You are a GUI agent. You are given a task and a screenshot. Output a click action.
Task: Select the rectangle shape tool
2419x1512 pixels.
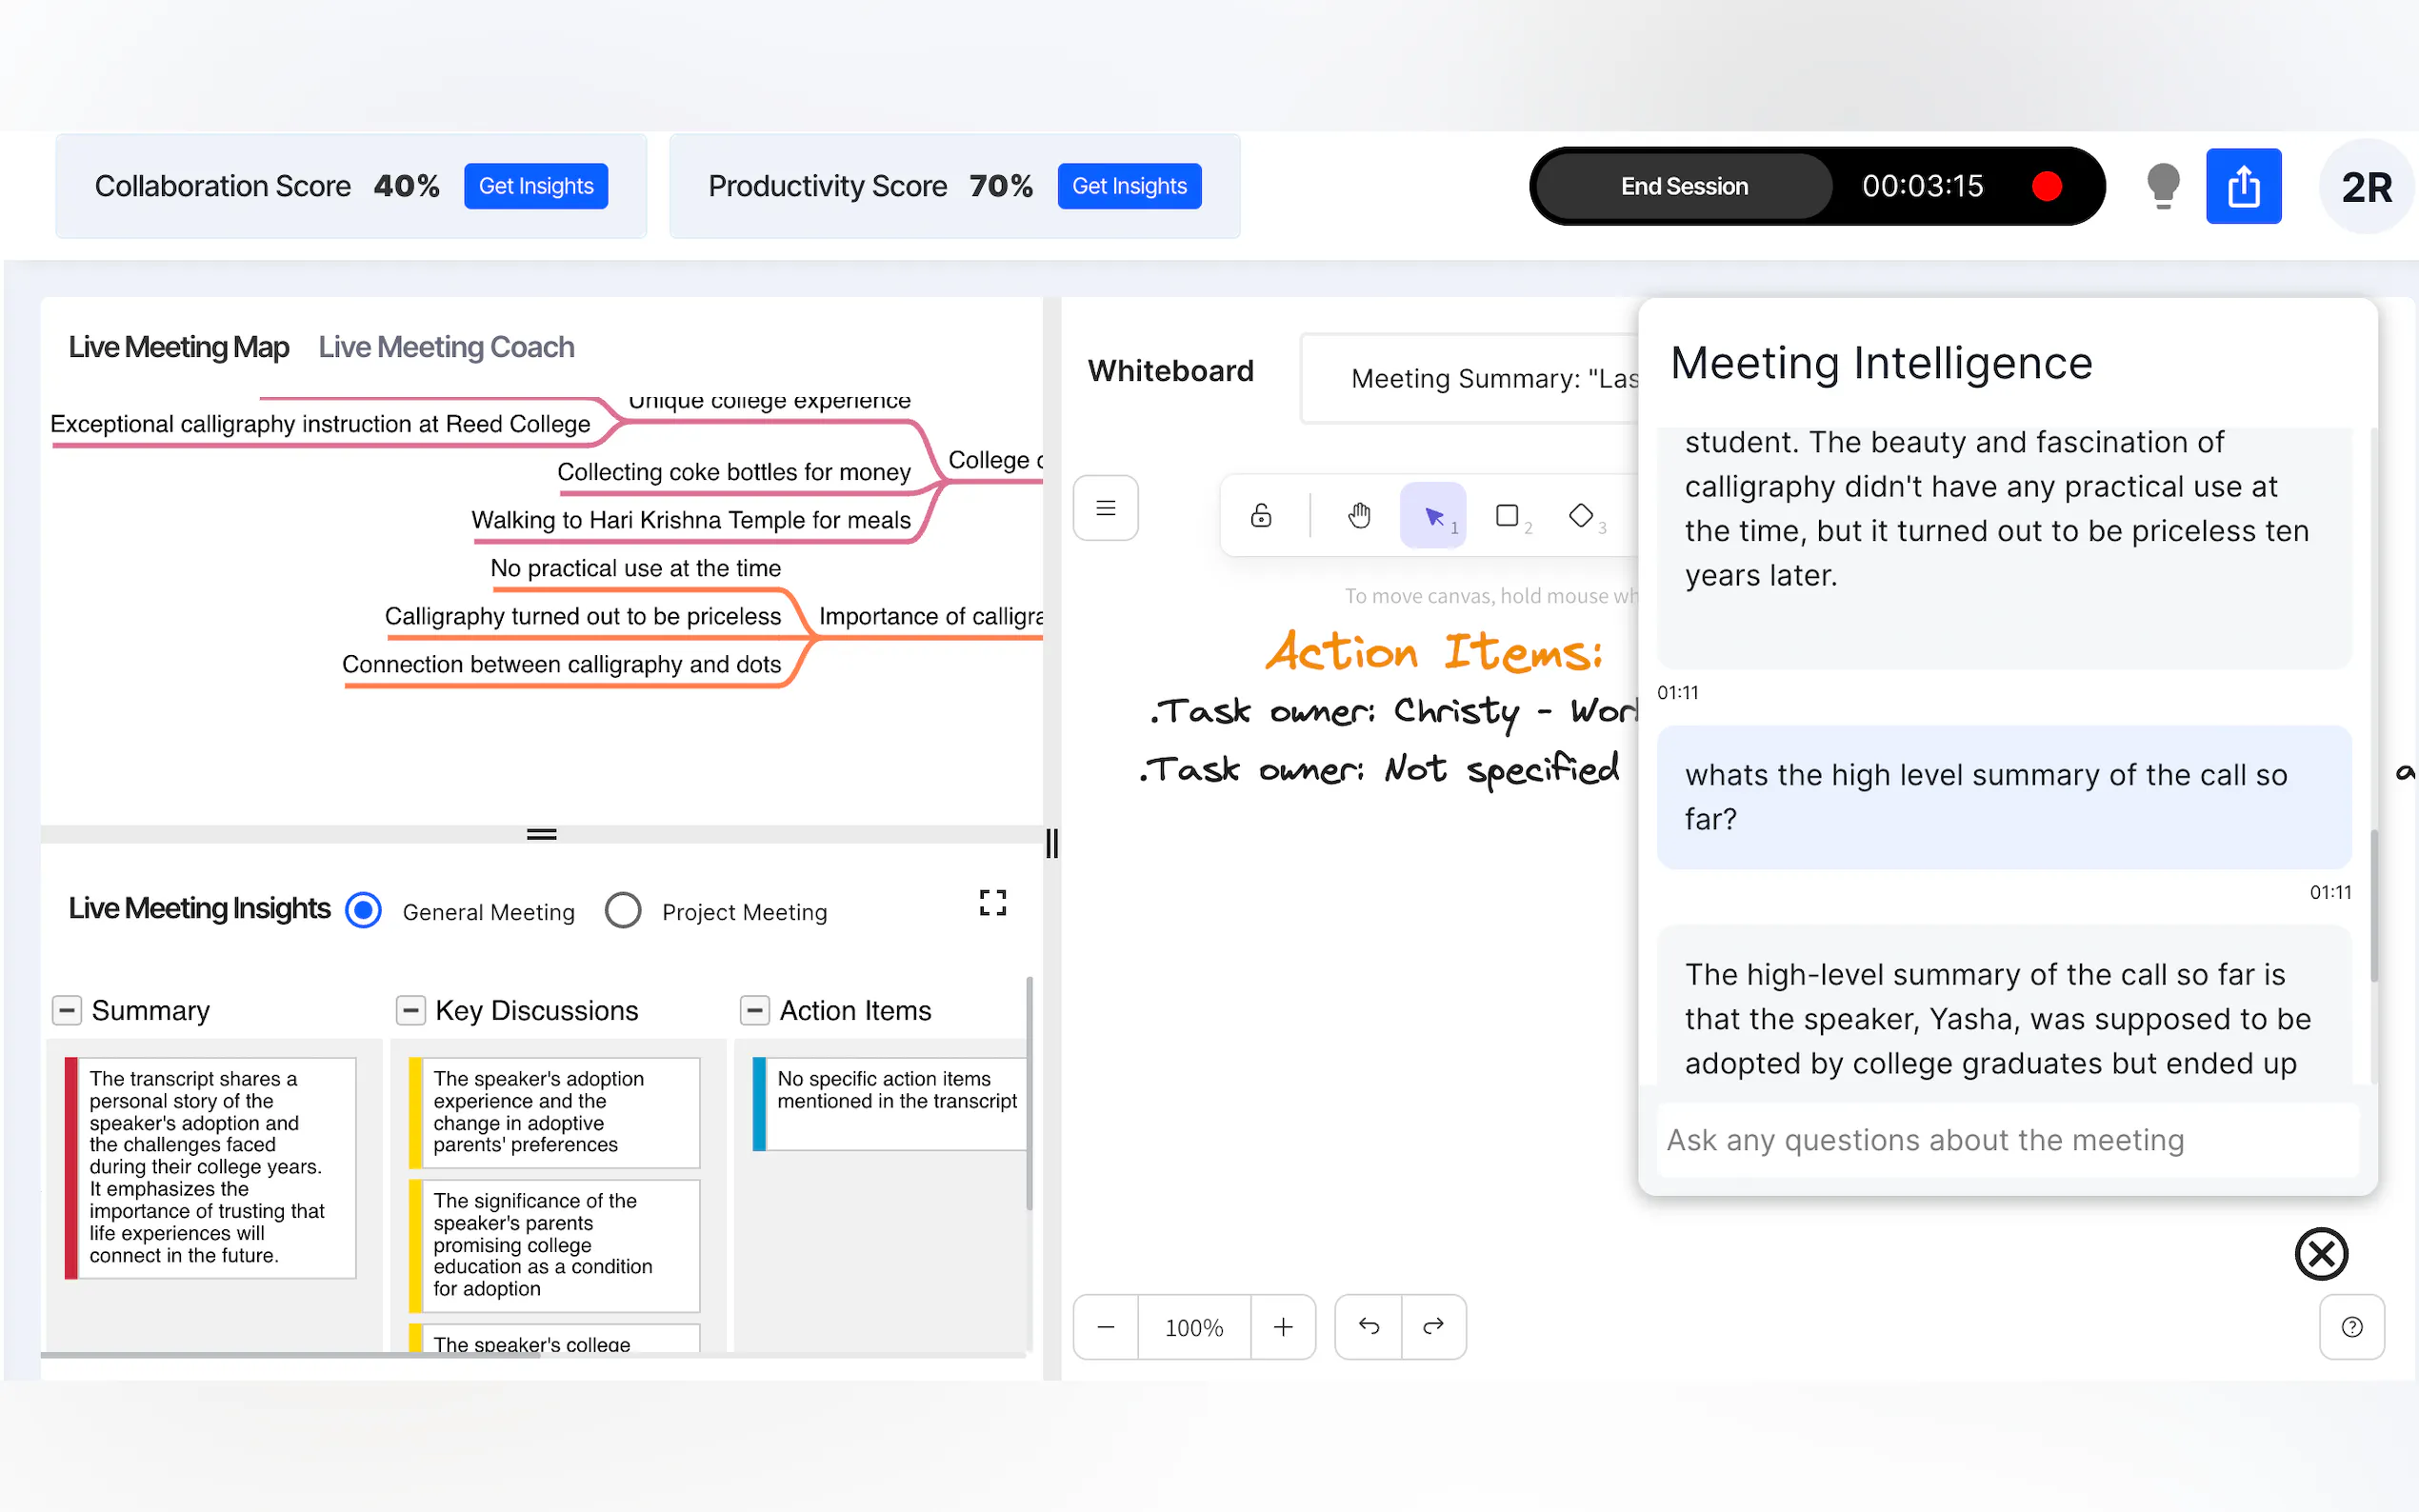[x=1507, y=515]
